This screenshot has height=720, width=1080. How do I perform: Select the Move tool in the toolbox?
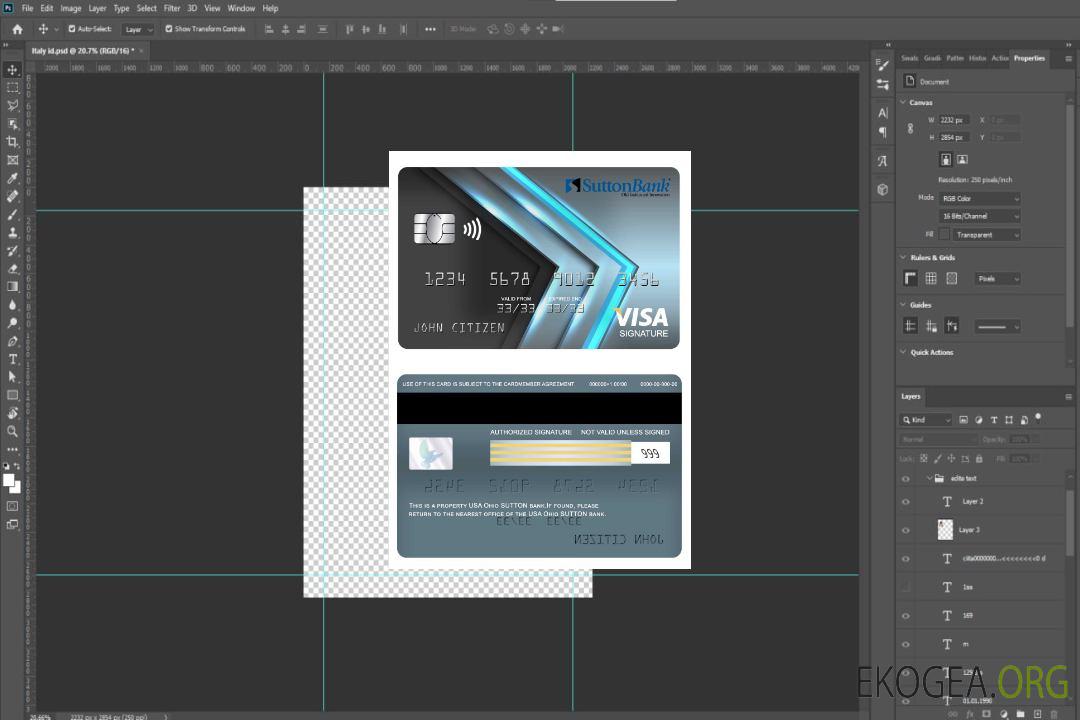12,70
